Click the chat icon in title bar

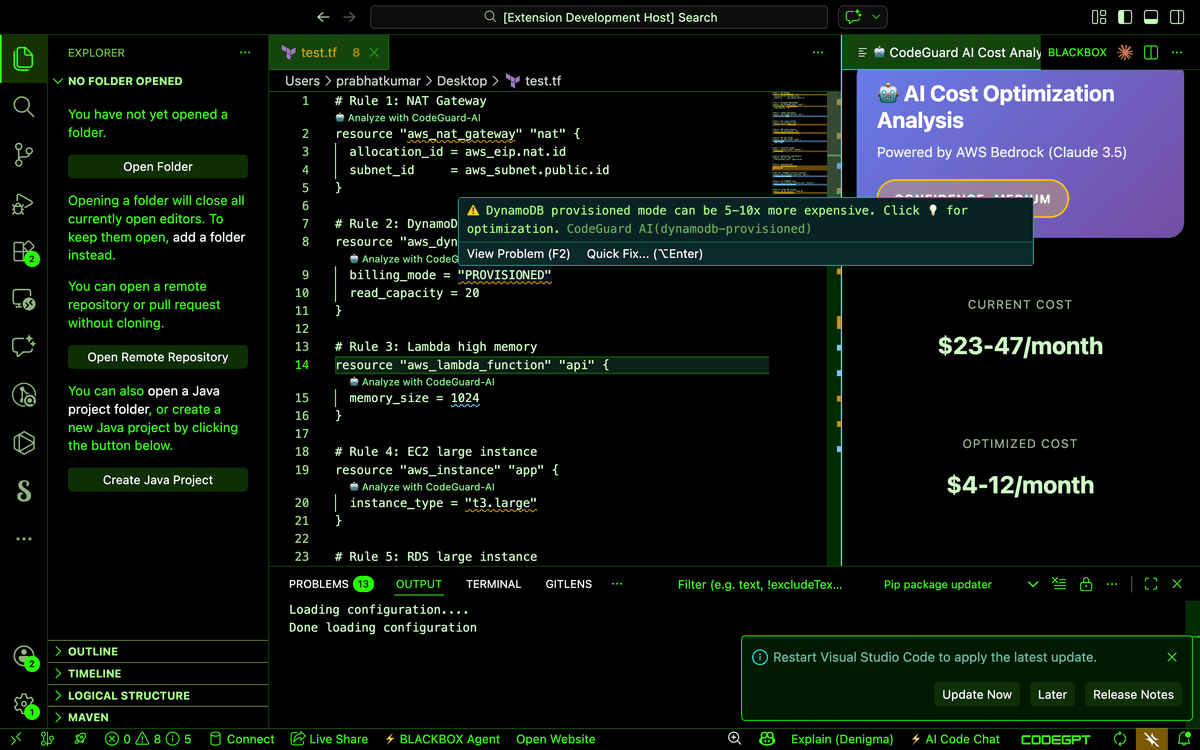tap(853, 17)
